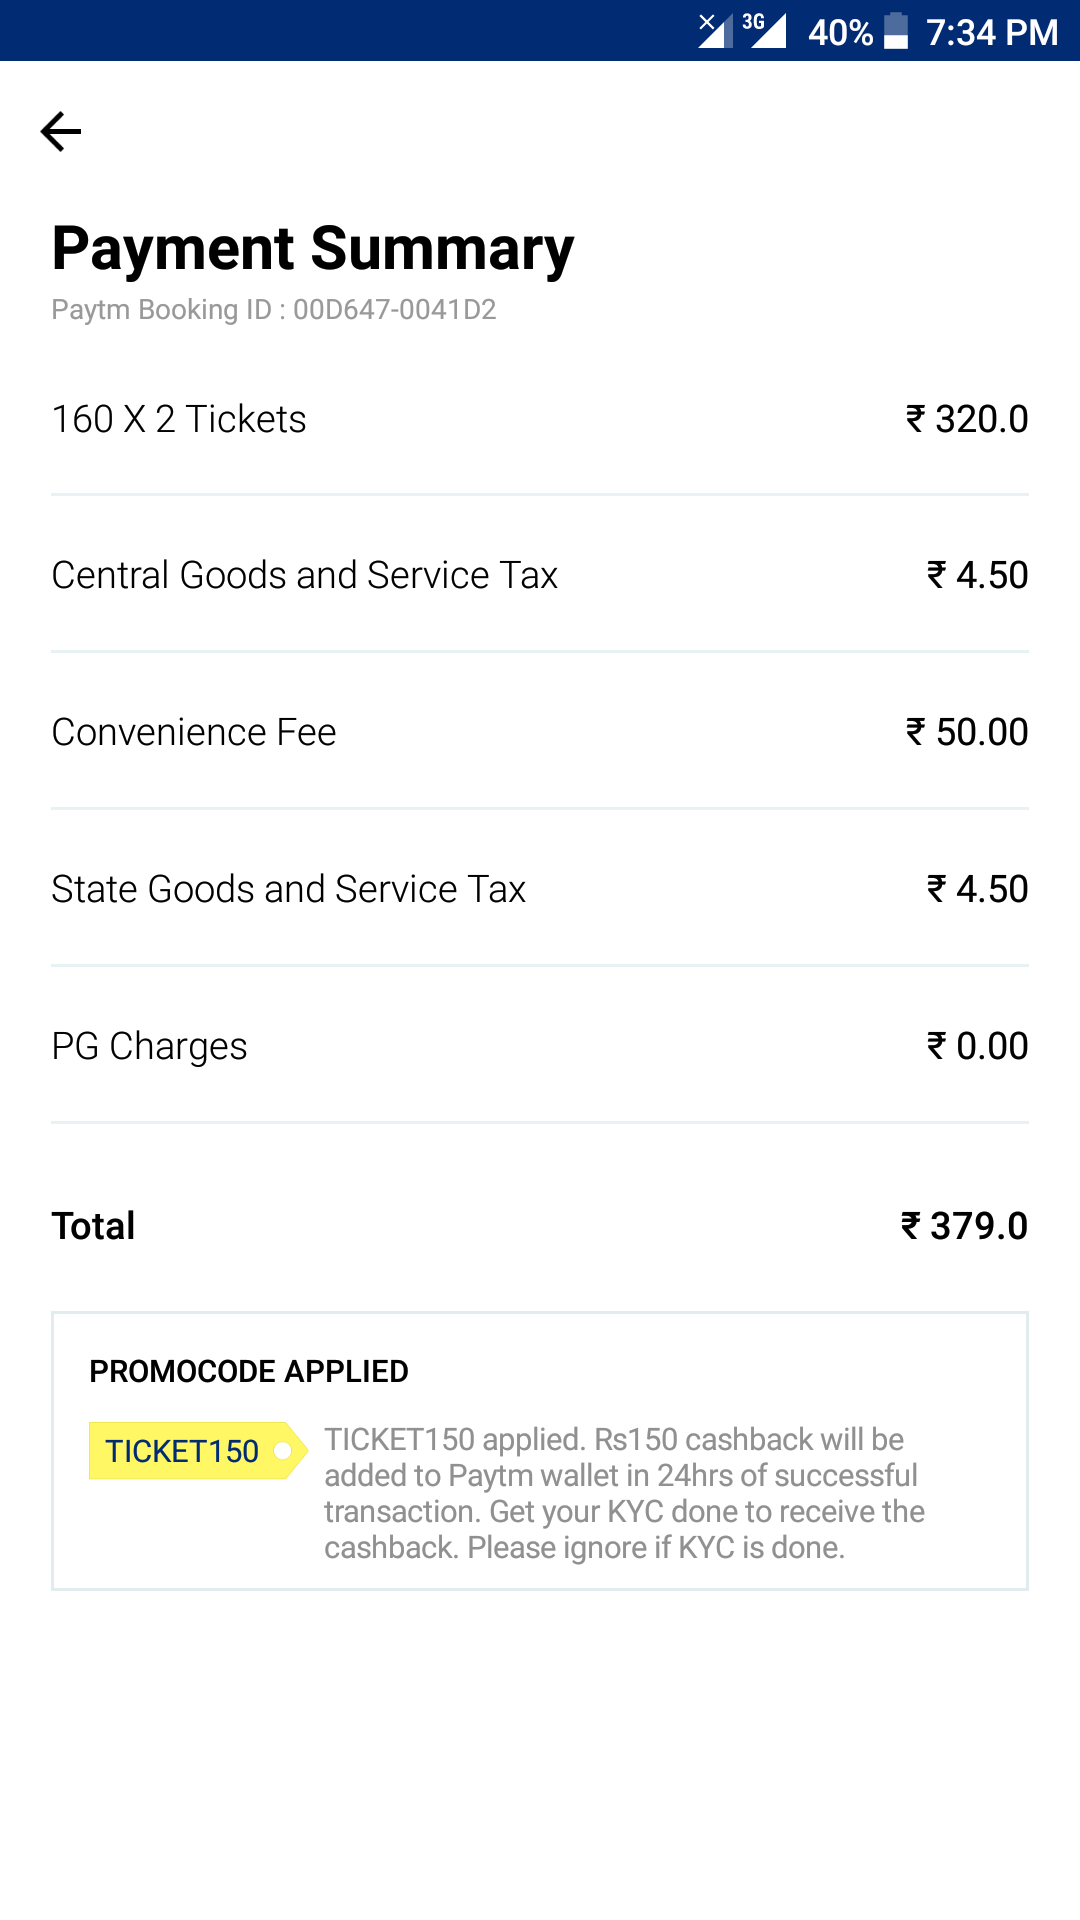Screen dimensions: 1080x1920
Task: Tap the Paytm Booking ID text
Action: [274, 310]
